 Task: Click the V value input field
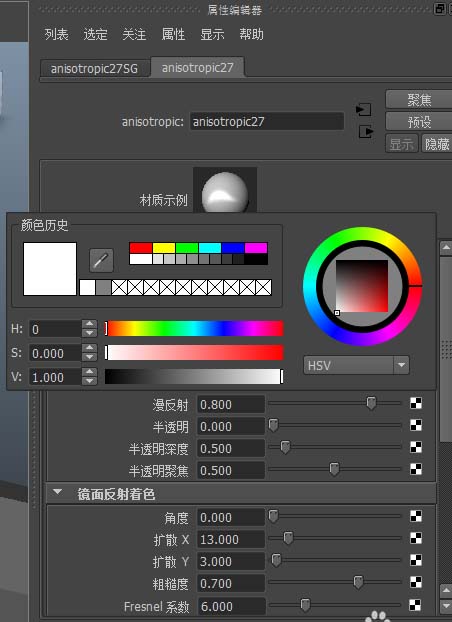coord(55,377)
